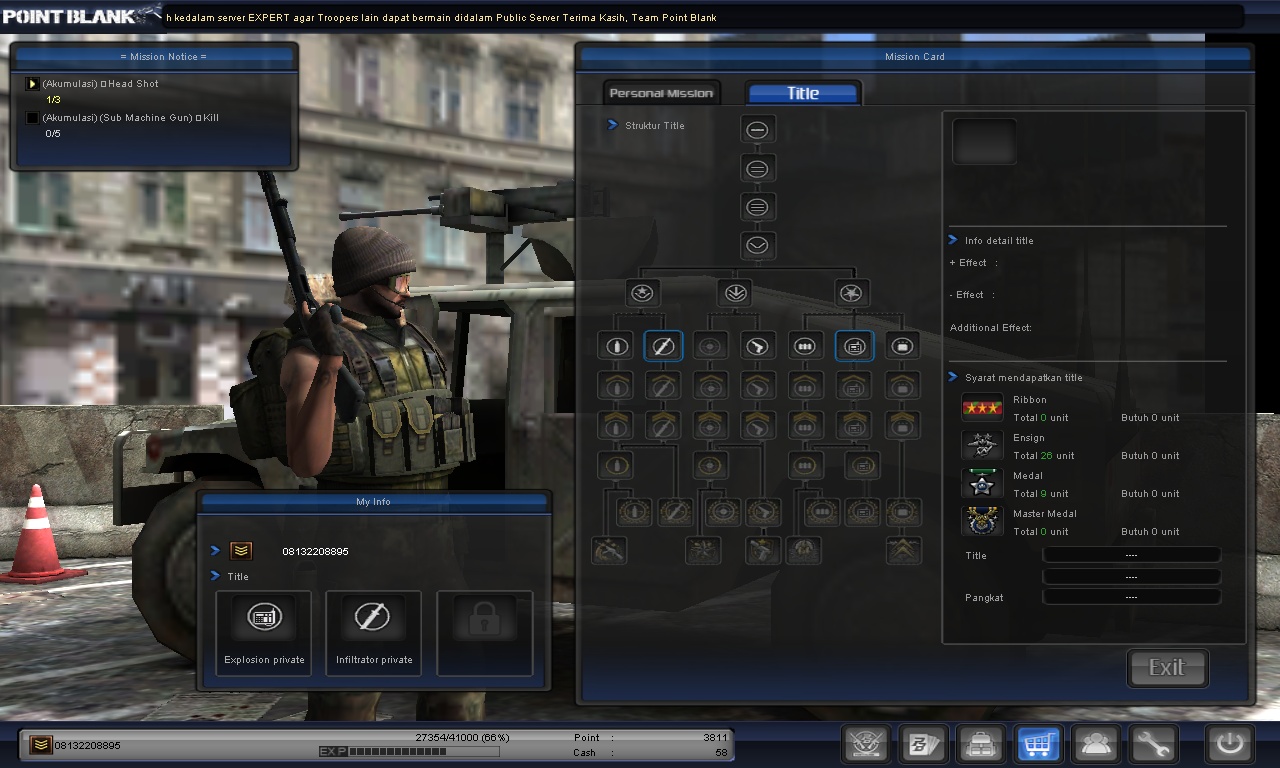
Task: Click the empty title preview box
Action: pyautogui.click(x=985, y=141)
